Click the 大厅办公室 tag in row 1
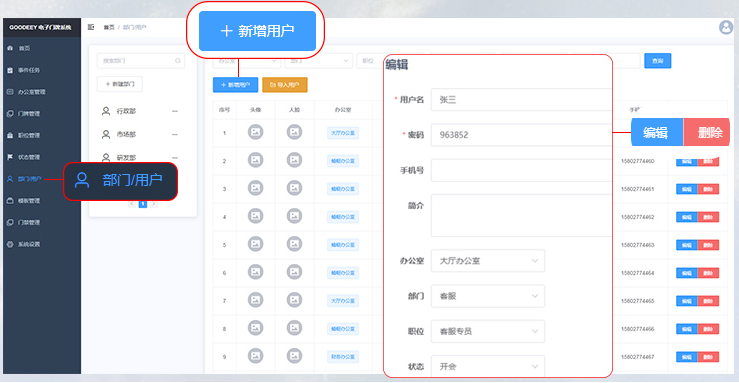Image resolution: width=739 pixels, height=383 pixels. (343, 133)
